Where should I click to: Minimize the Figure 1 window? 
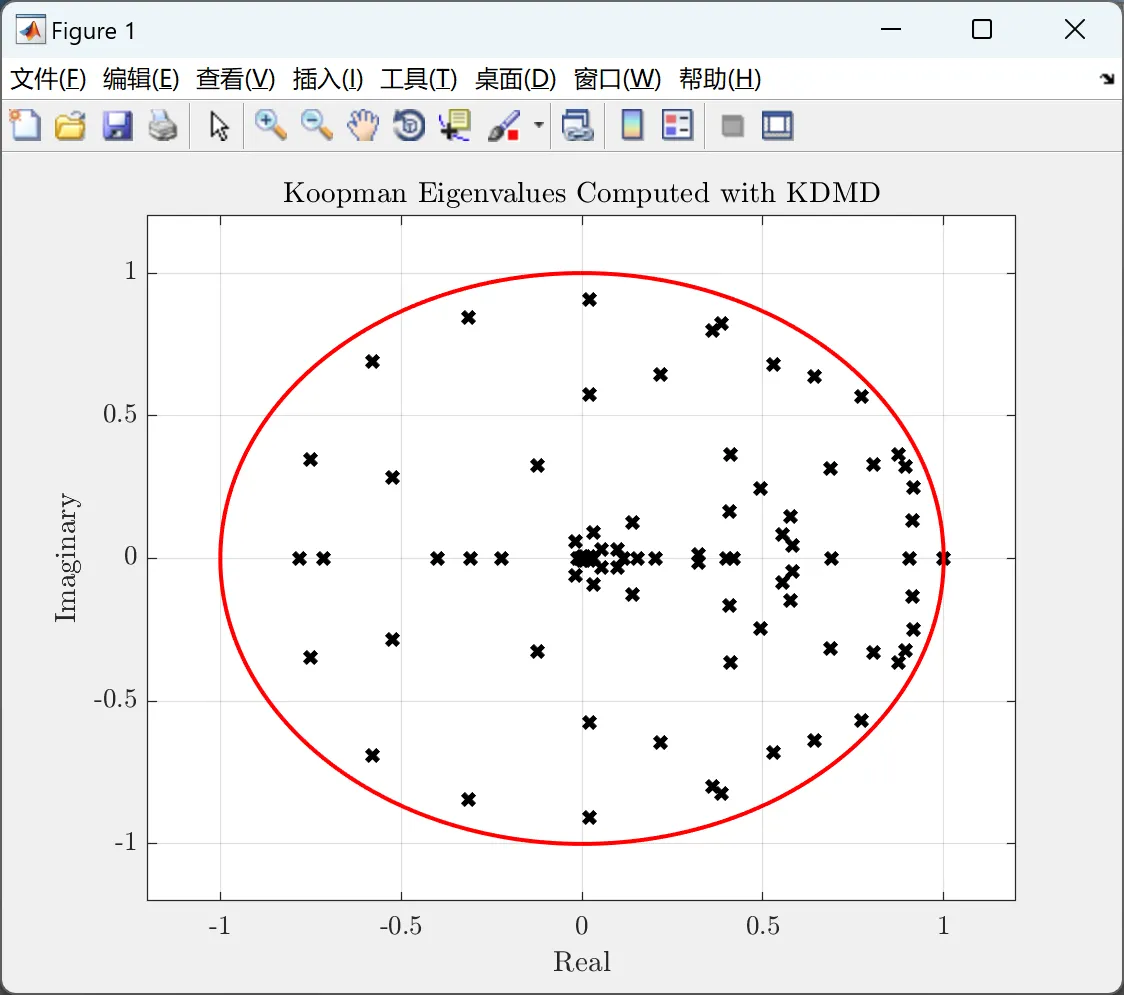(890, 29)
